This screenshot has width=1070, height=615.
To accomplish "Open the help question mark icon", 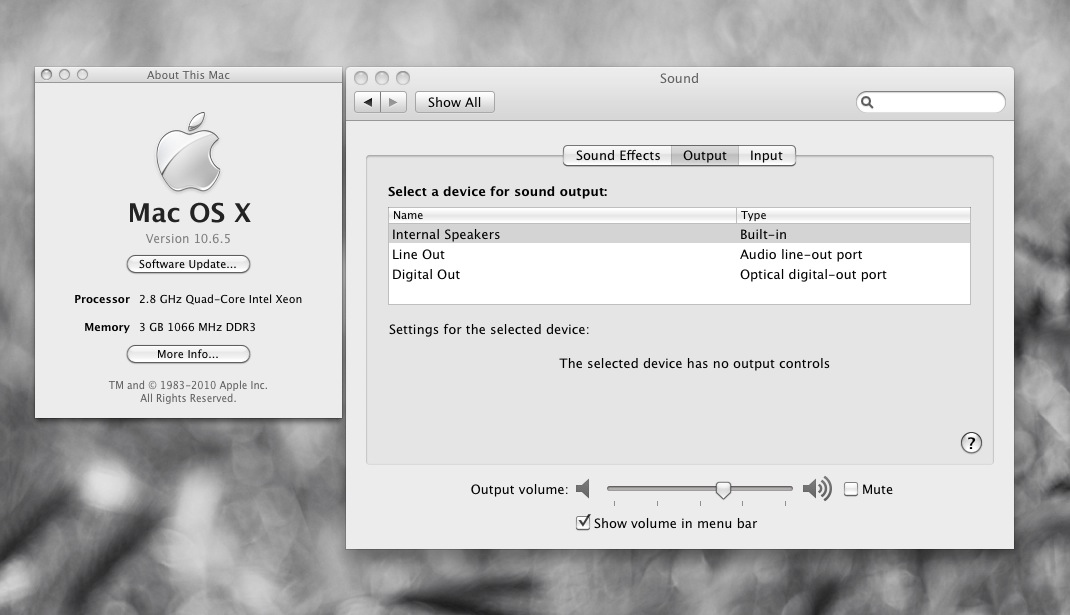I will pos(971,443).
